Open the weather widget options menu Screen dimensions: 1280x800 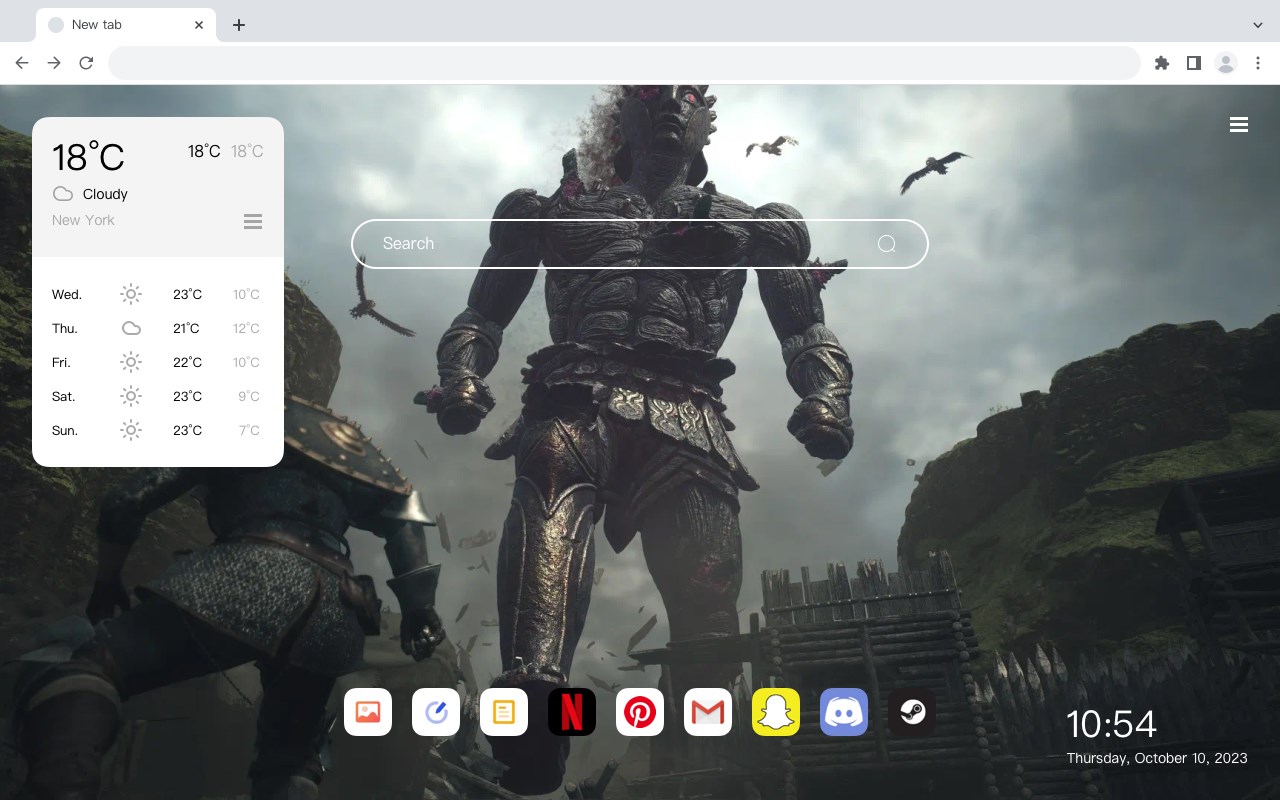pyautogui.click(x=253, y=221)
